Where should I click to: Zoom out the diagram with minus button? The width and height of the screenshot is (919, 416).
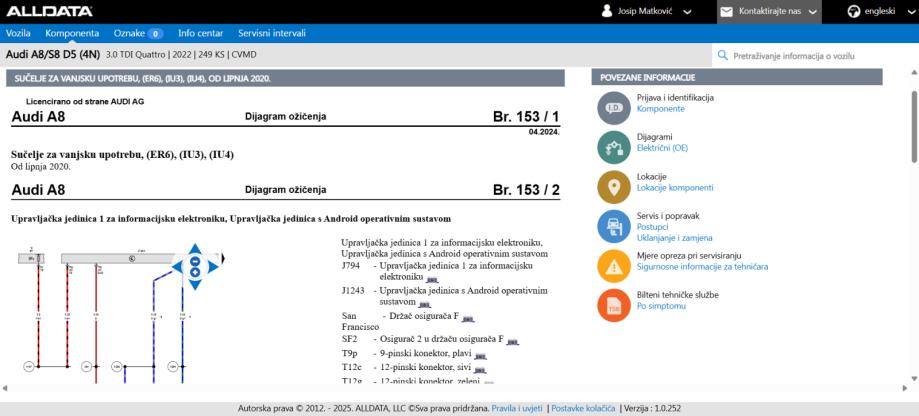tap(195, 262)
